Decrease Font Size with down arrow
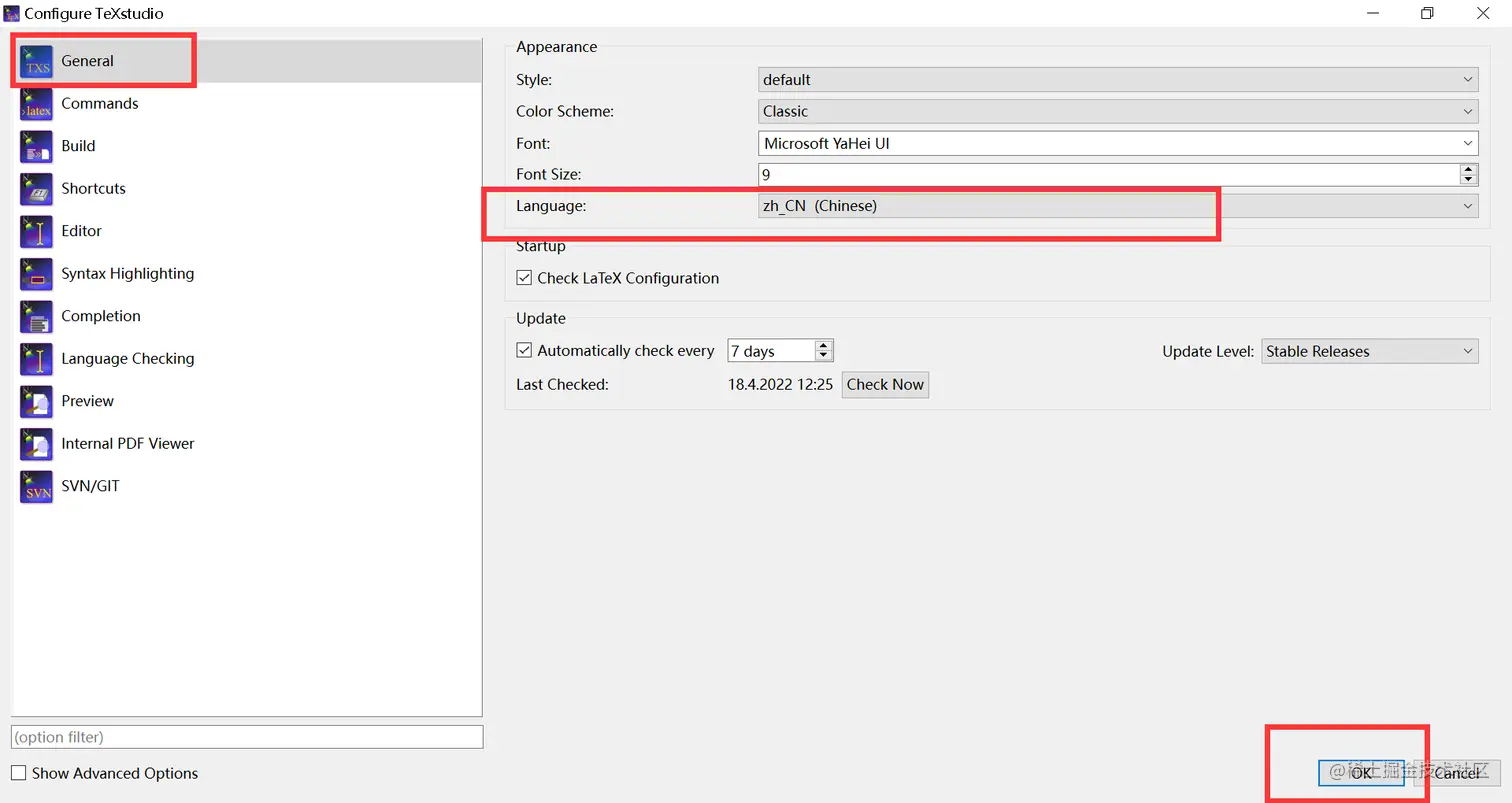Screen dimensions: 1512x803 pos(1468,180)
